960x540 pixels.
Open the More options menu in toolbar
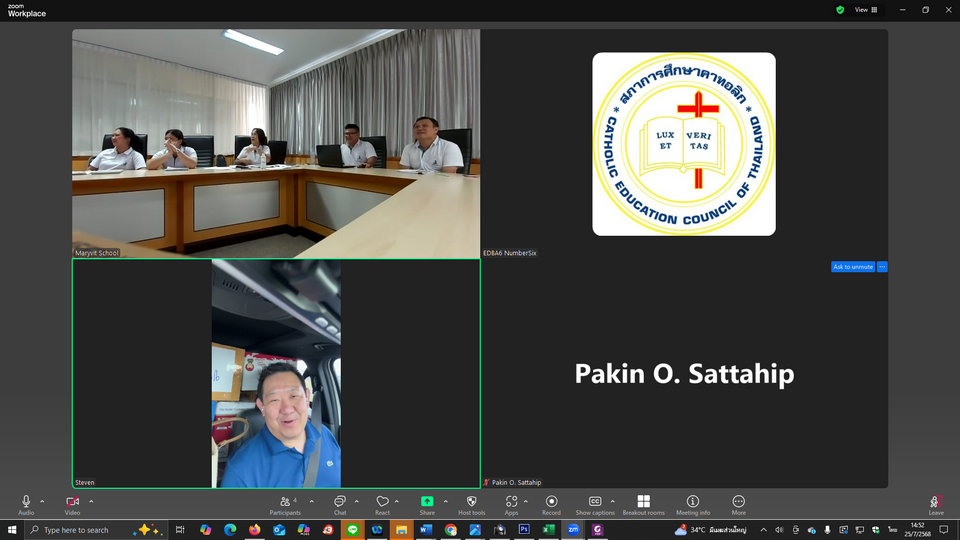point(738,504)
